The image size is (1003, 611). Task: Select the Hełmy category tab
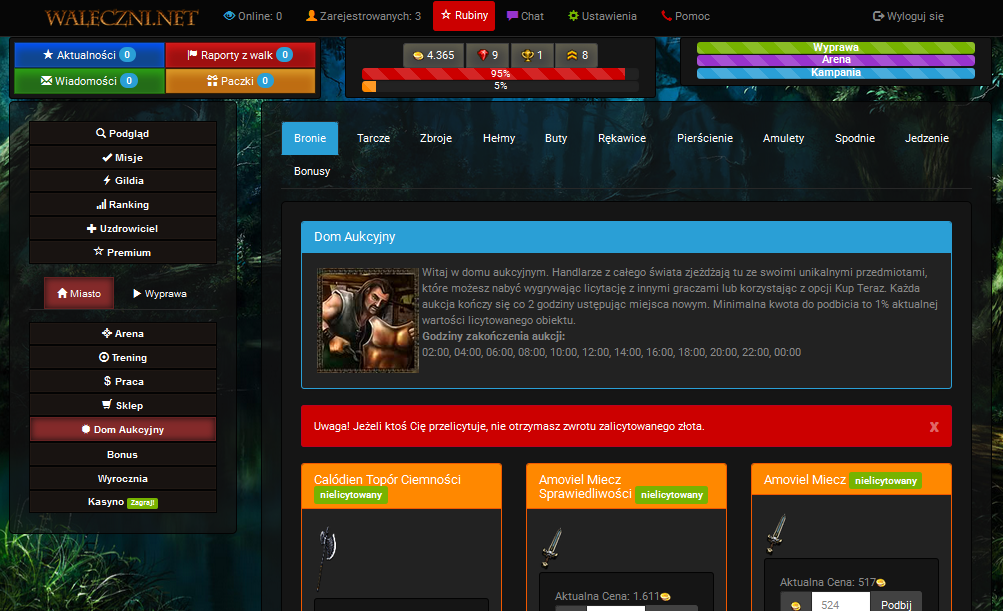click(x=499, y=138)
